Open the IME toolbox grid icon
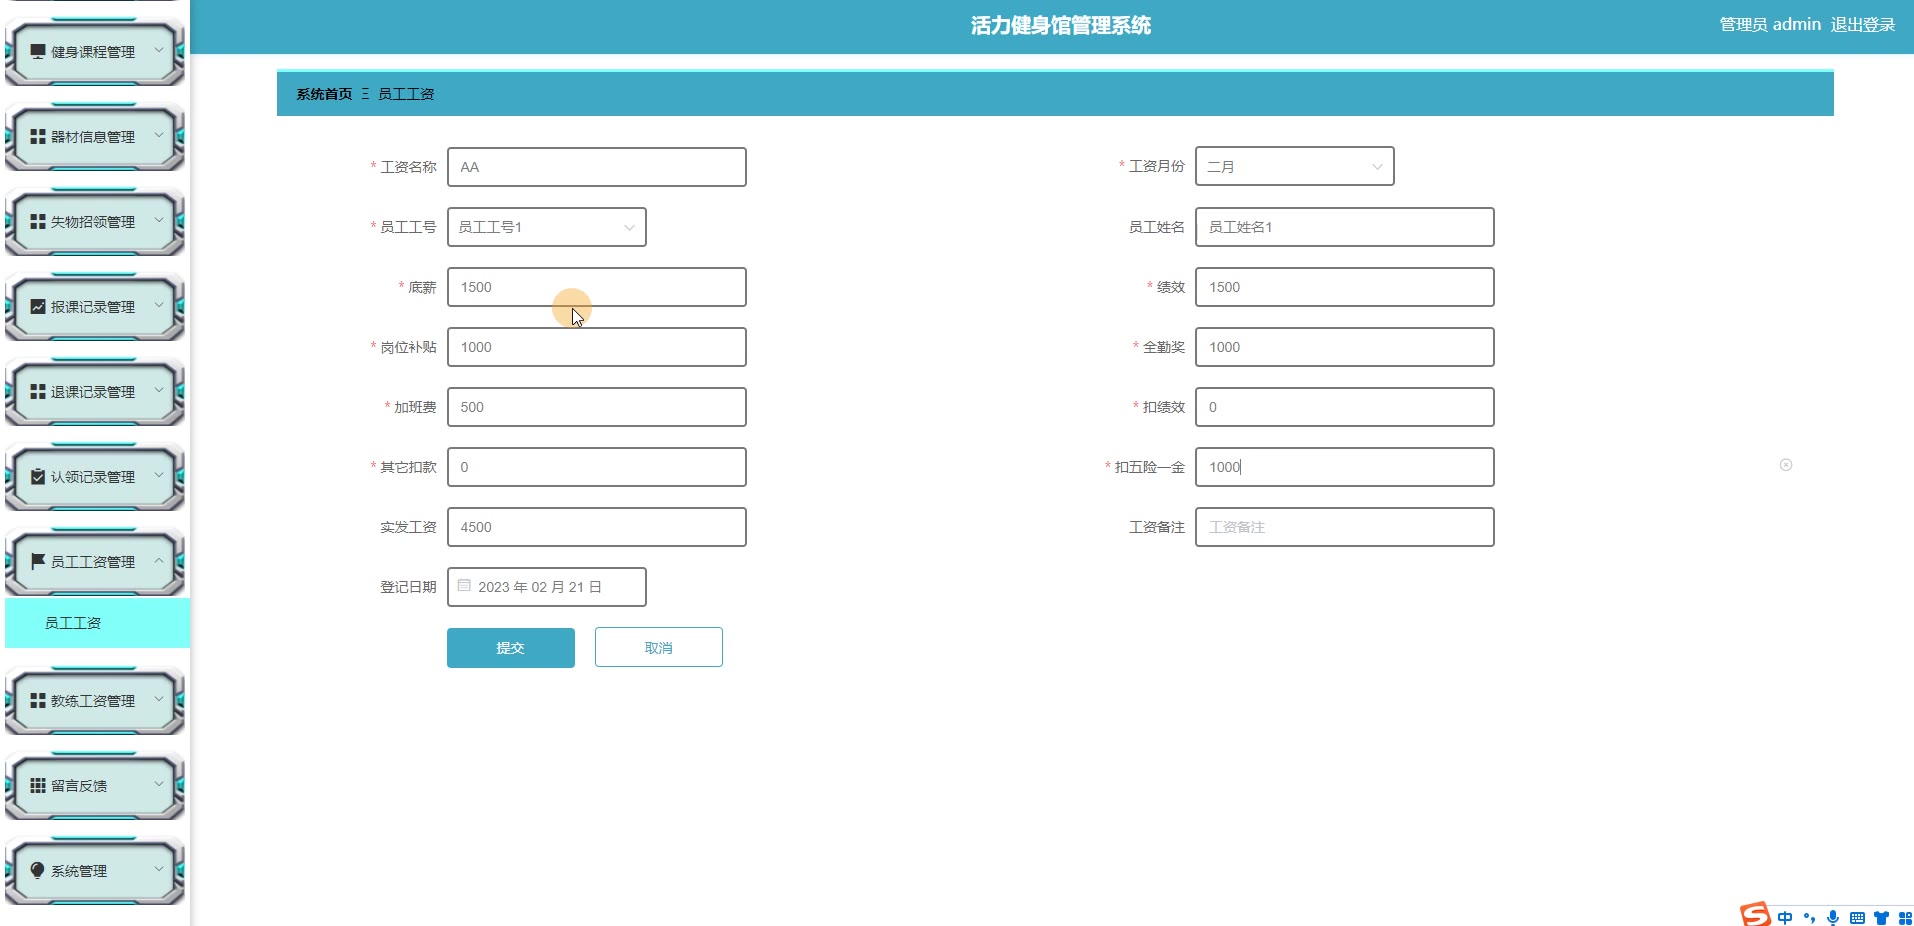 coord(1905,918)
